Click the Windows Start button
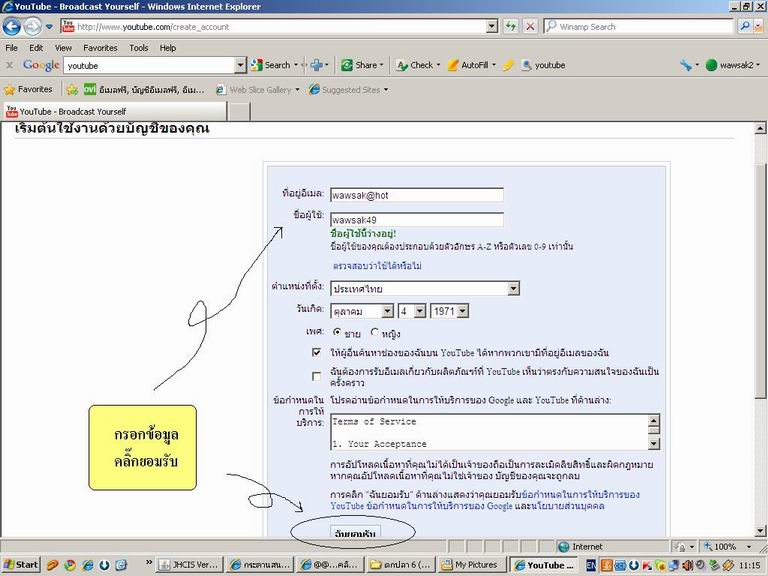 point(21,565)
